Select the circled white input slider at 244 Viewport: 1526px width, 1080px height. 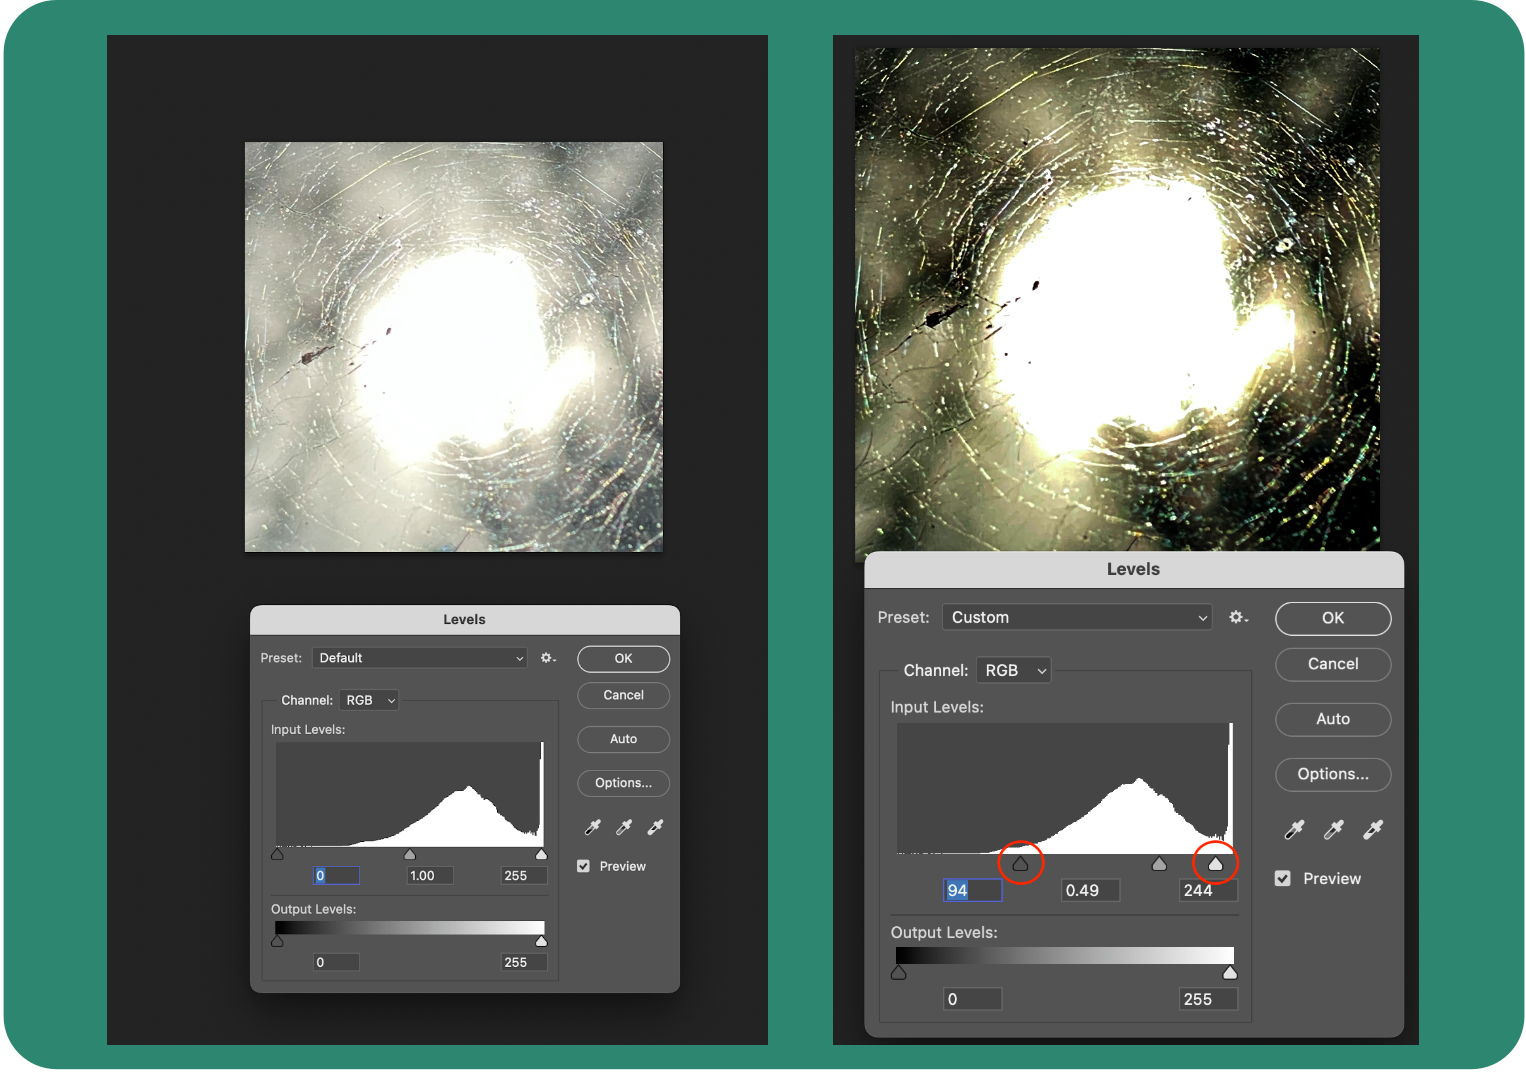coord(1216,863)
